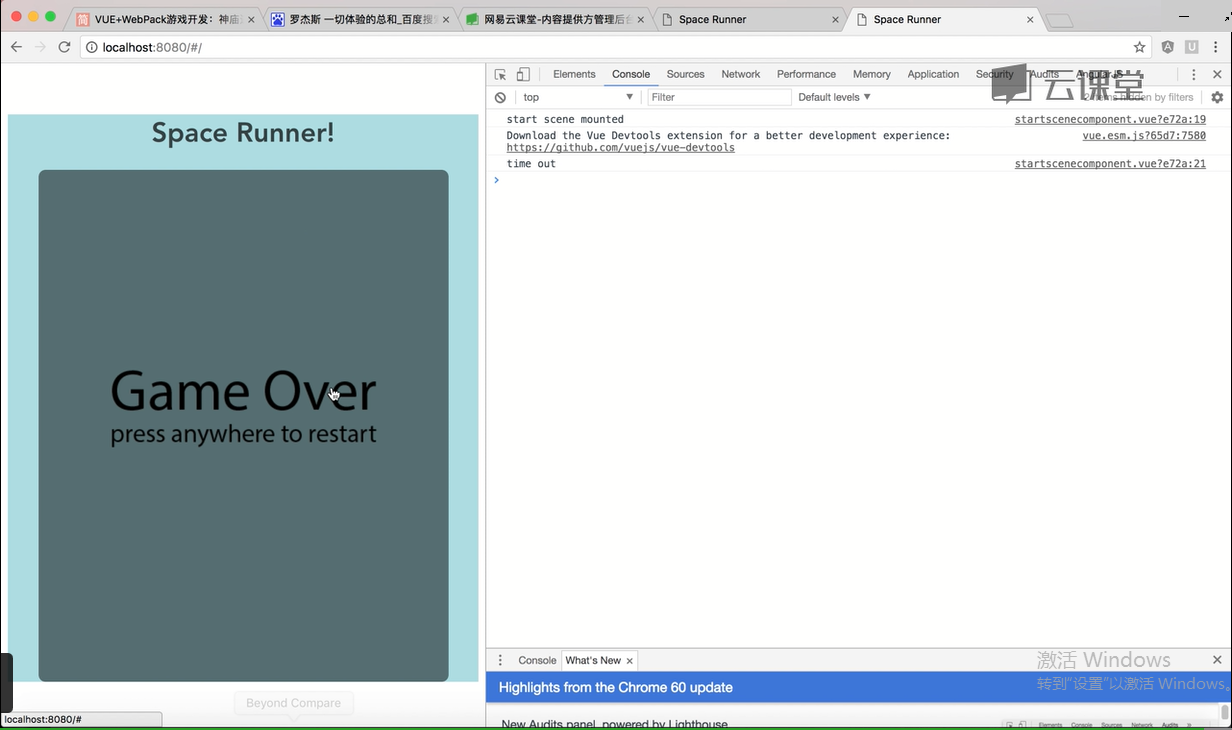Screen dimensions: 1232x730
Task: Select the Console panel tab
Action: tap(631, 75)
